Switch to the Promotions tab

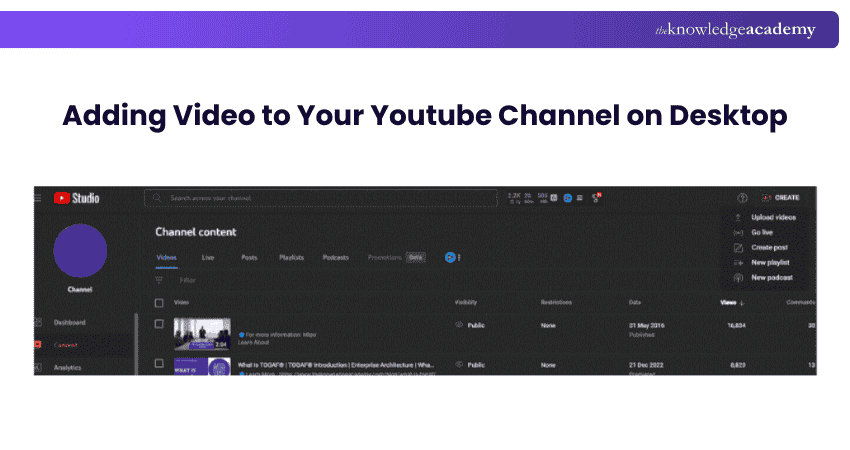[384, 258]
